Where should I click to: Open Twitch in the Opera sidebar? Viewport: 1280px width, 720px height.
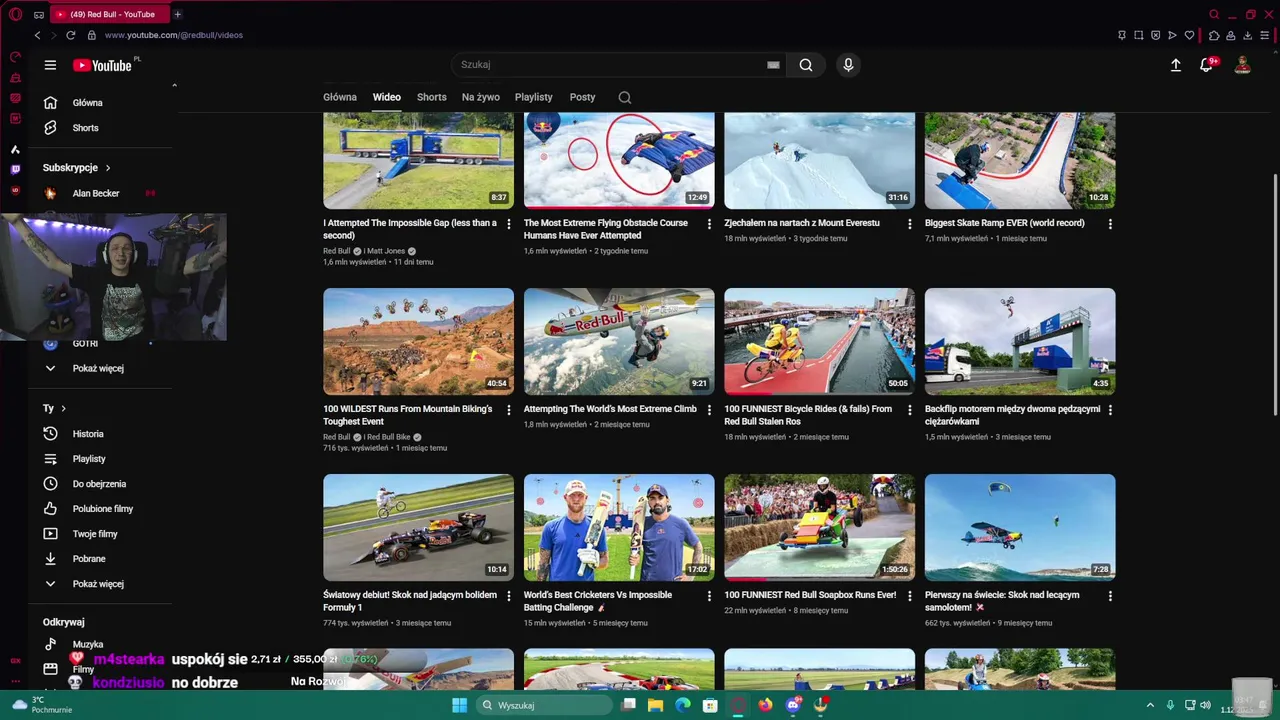point(15,169)
